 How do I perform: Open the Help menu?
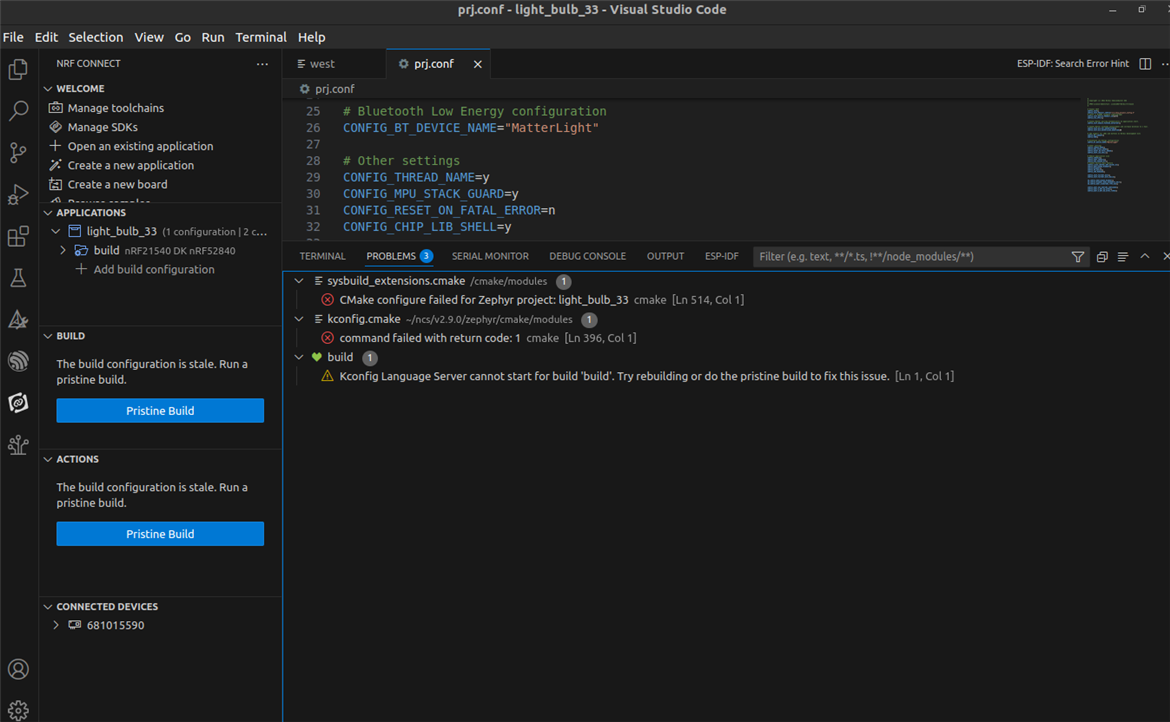pyautogui.click(x=311, y=37)
